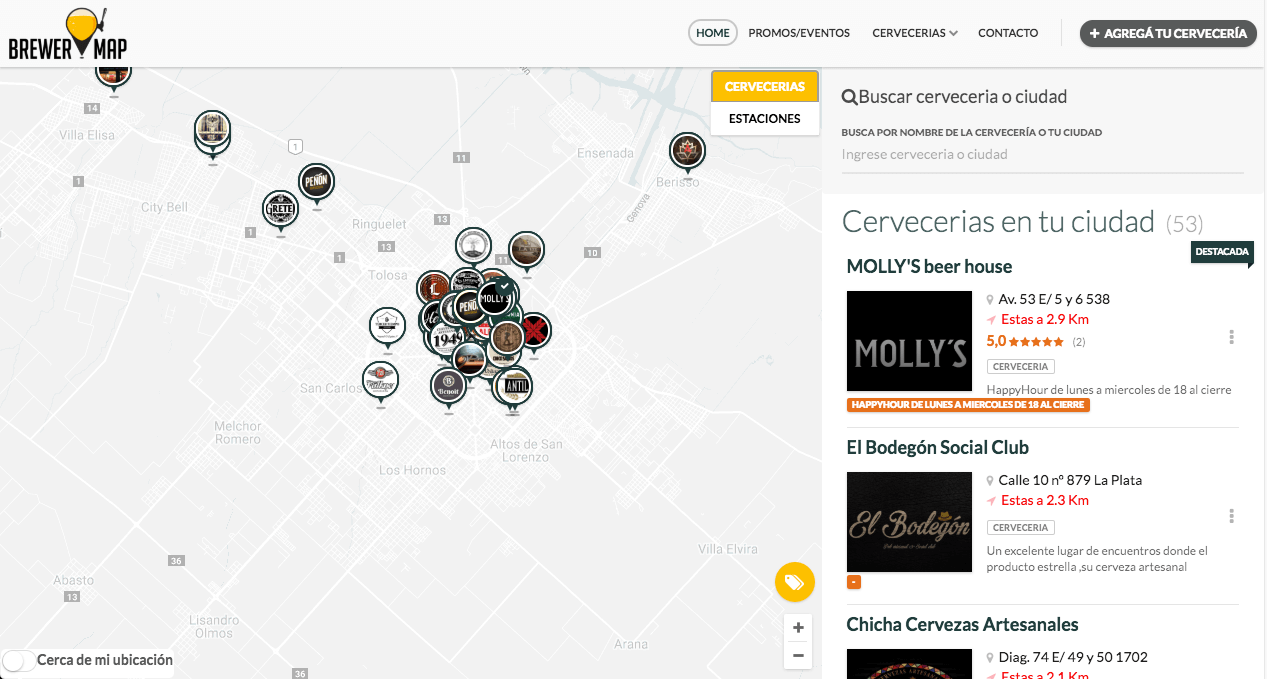1267x679 pixels.
Task: Click the Brewer Map logo
Action: pyautogui.click(x=68, y=34)
